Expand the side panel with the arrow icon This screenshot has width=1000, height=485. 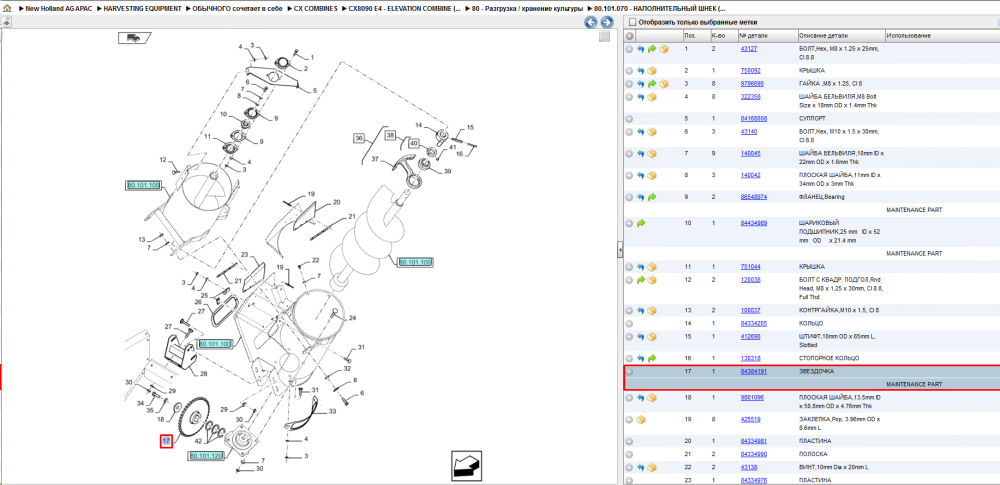(x=6, y=22)
